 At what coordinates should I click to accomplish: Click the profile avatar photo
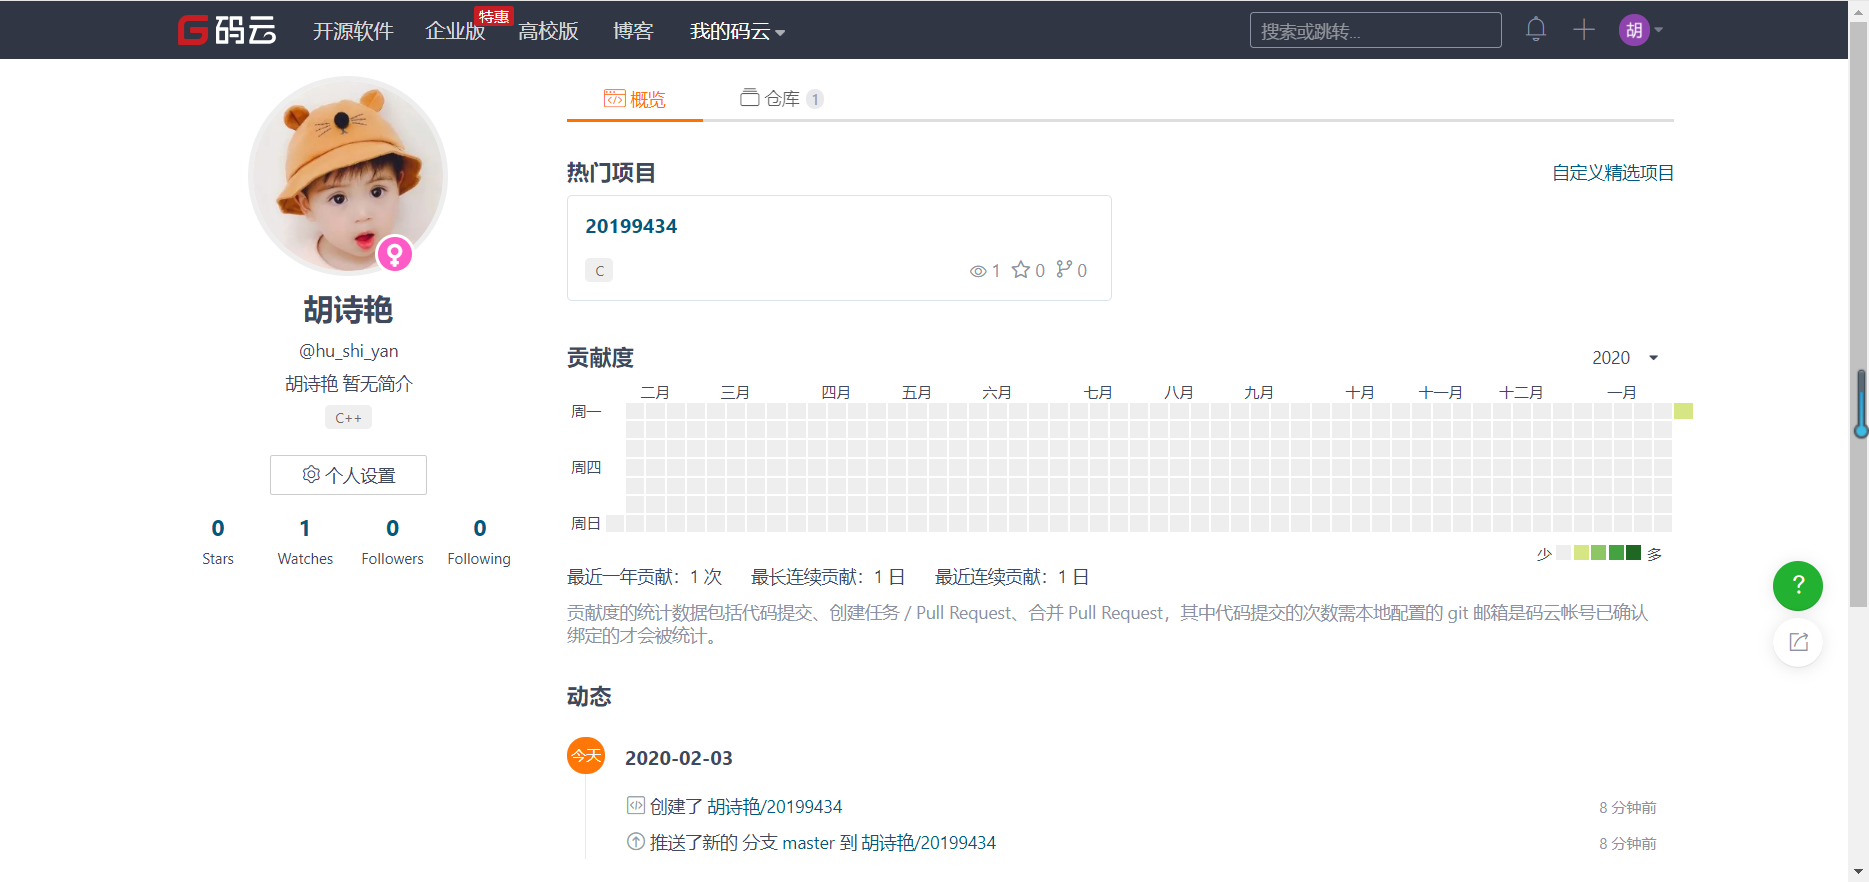(x=348, y=176)
